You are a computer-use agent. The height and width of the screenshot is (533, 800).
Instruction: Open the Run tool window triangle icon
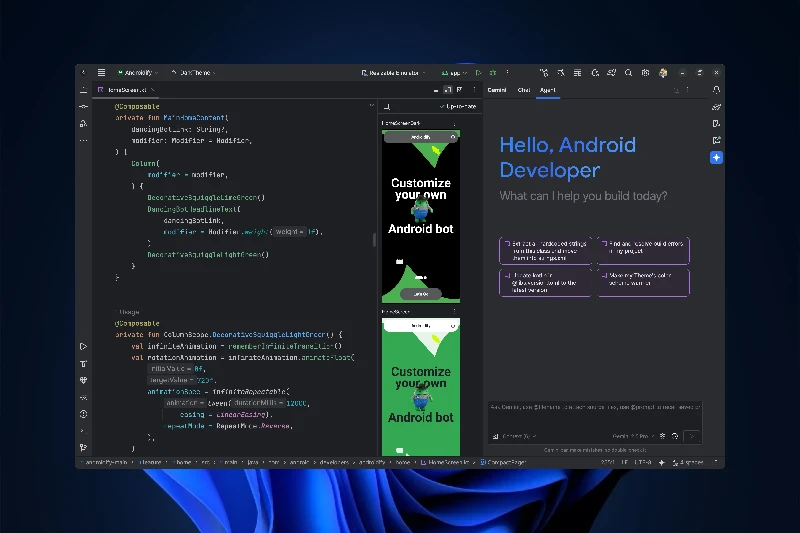tap(84, 347)
